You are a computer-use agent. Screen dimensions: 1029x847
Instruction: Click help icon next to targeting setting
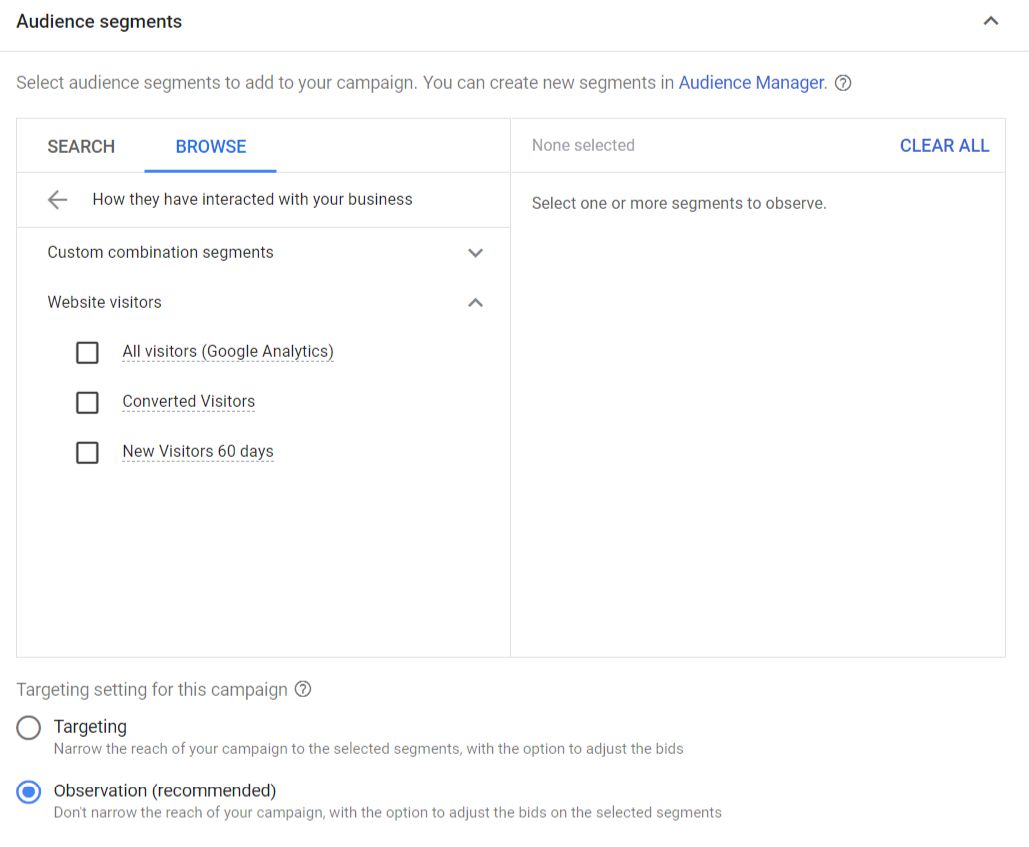pos(303,689)
